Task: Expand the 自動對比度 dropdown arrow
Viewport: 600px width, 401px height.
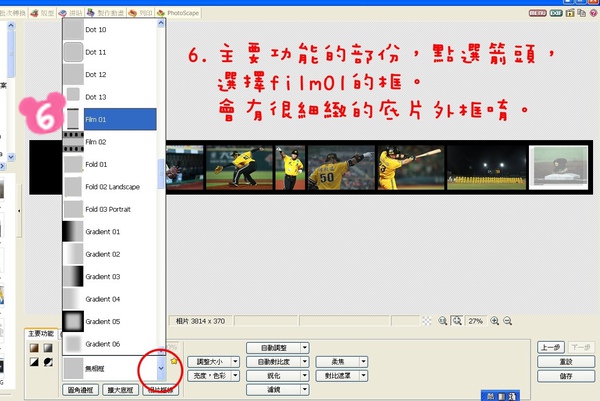Action: coord(305,362)
